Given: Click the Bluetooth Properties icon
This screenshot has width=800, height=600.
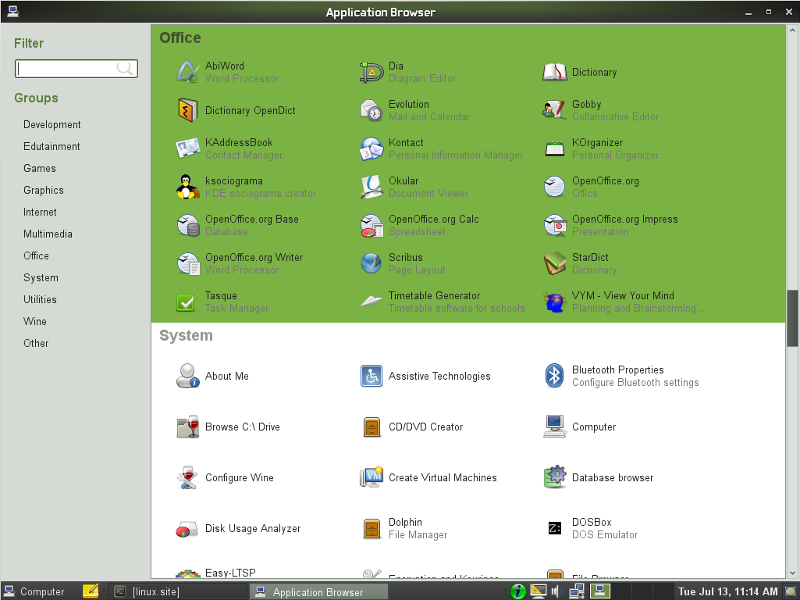Looking at the screenshot, I should pos(555,376).
